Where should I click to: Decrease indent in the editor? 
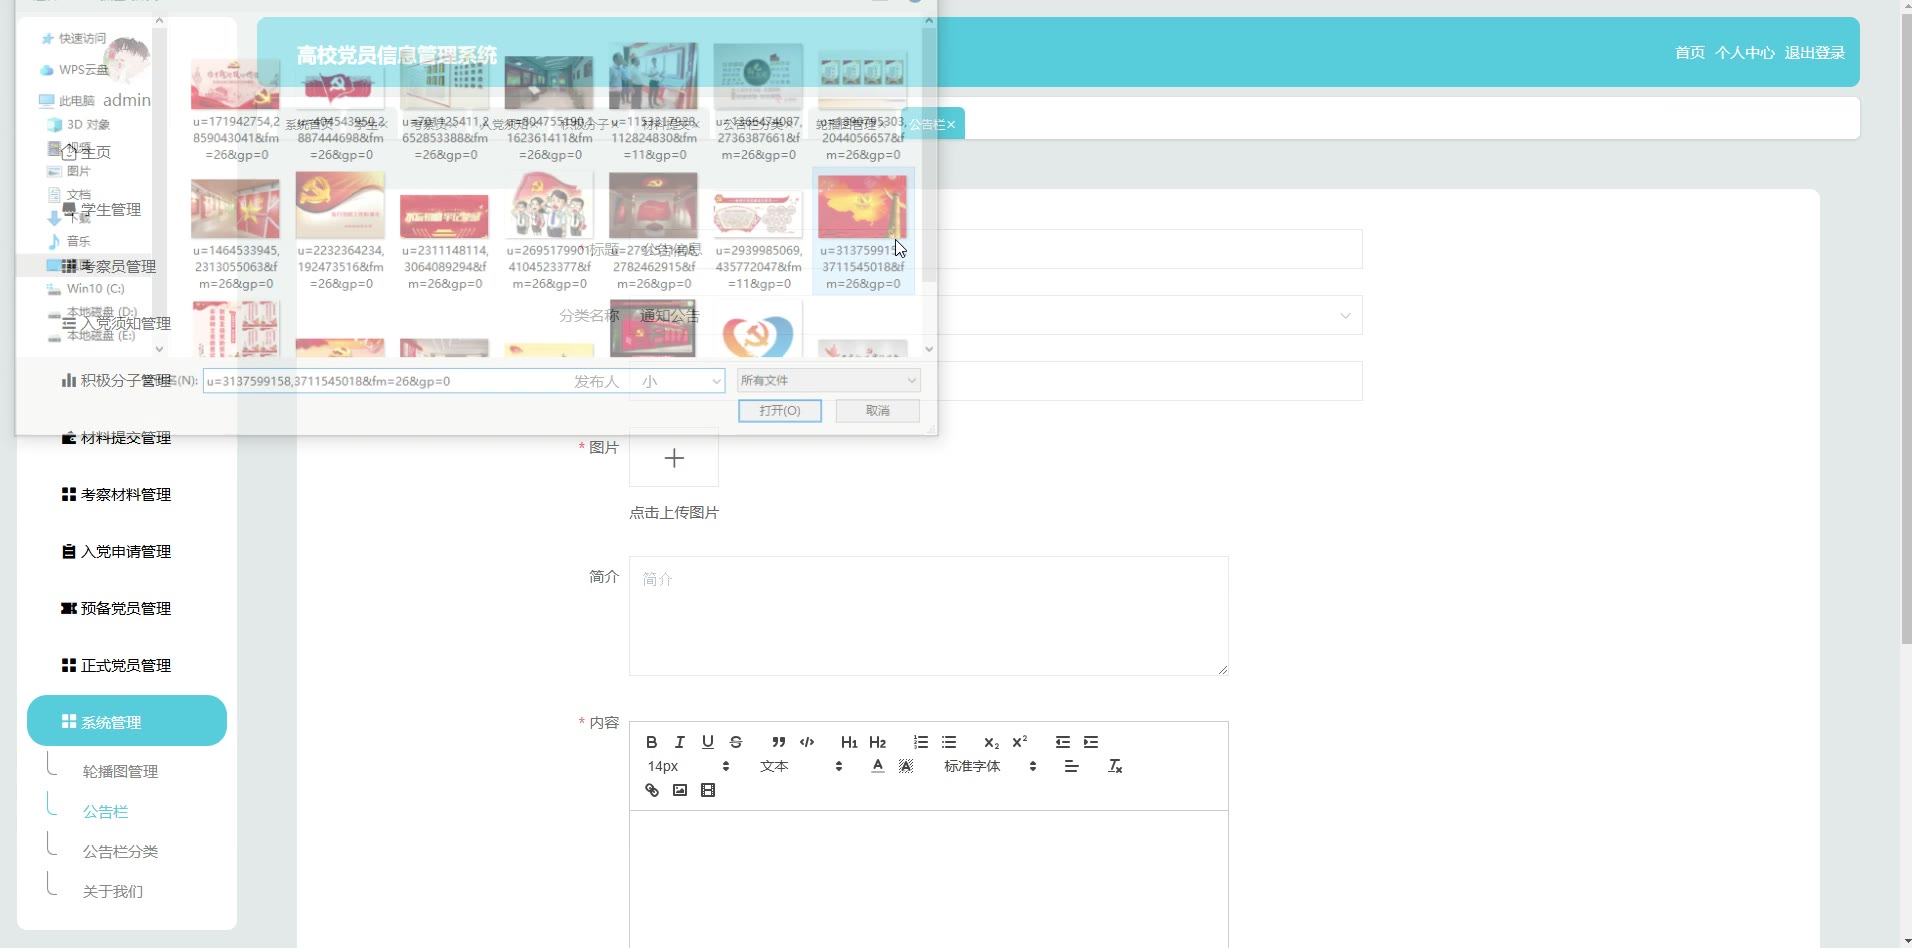click(1062, 742)
